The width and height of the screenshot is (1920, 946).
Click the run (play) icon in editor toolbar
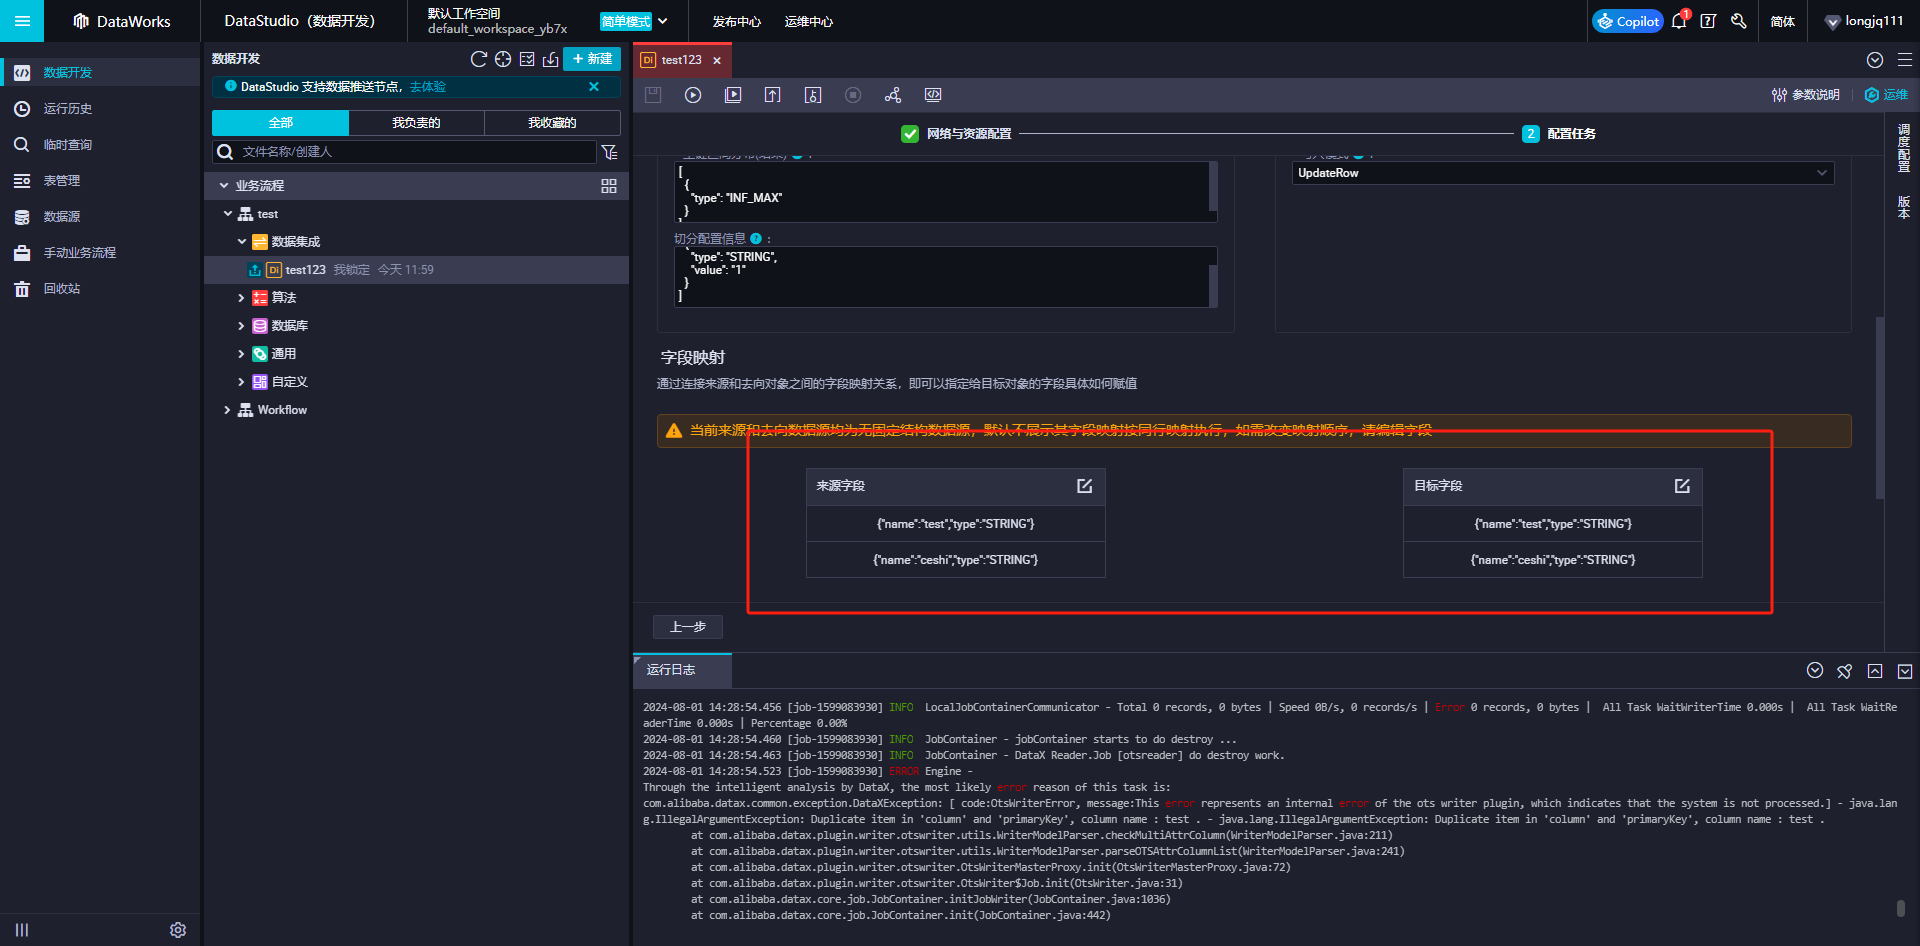pos(693,95)
